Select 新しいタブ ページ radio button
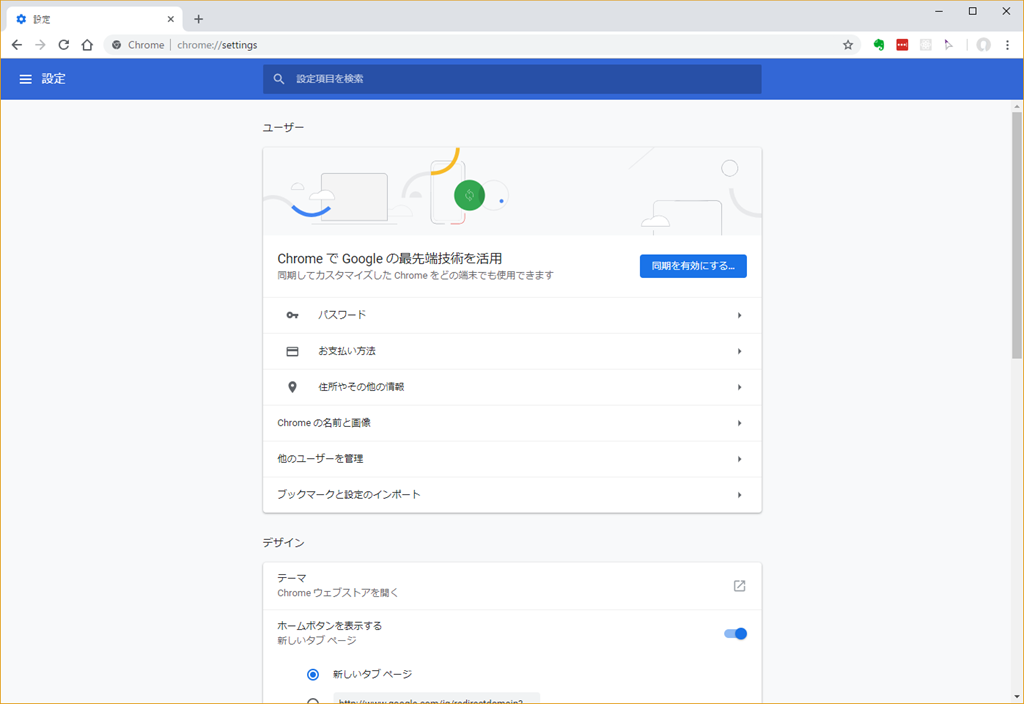This screenshot has height=704, width=1024. (313, 674)
